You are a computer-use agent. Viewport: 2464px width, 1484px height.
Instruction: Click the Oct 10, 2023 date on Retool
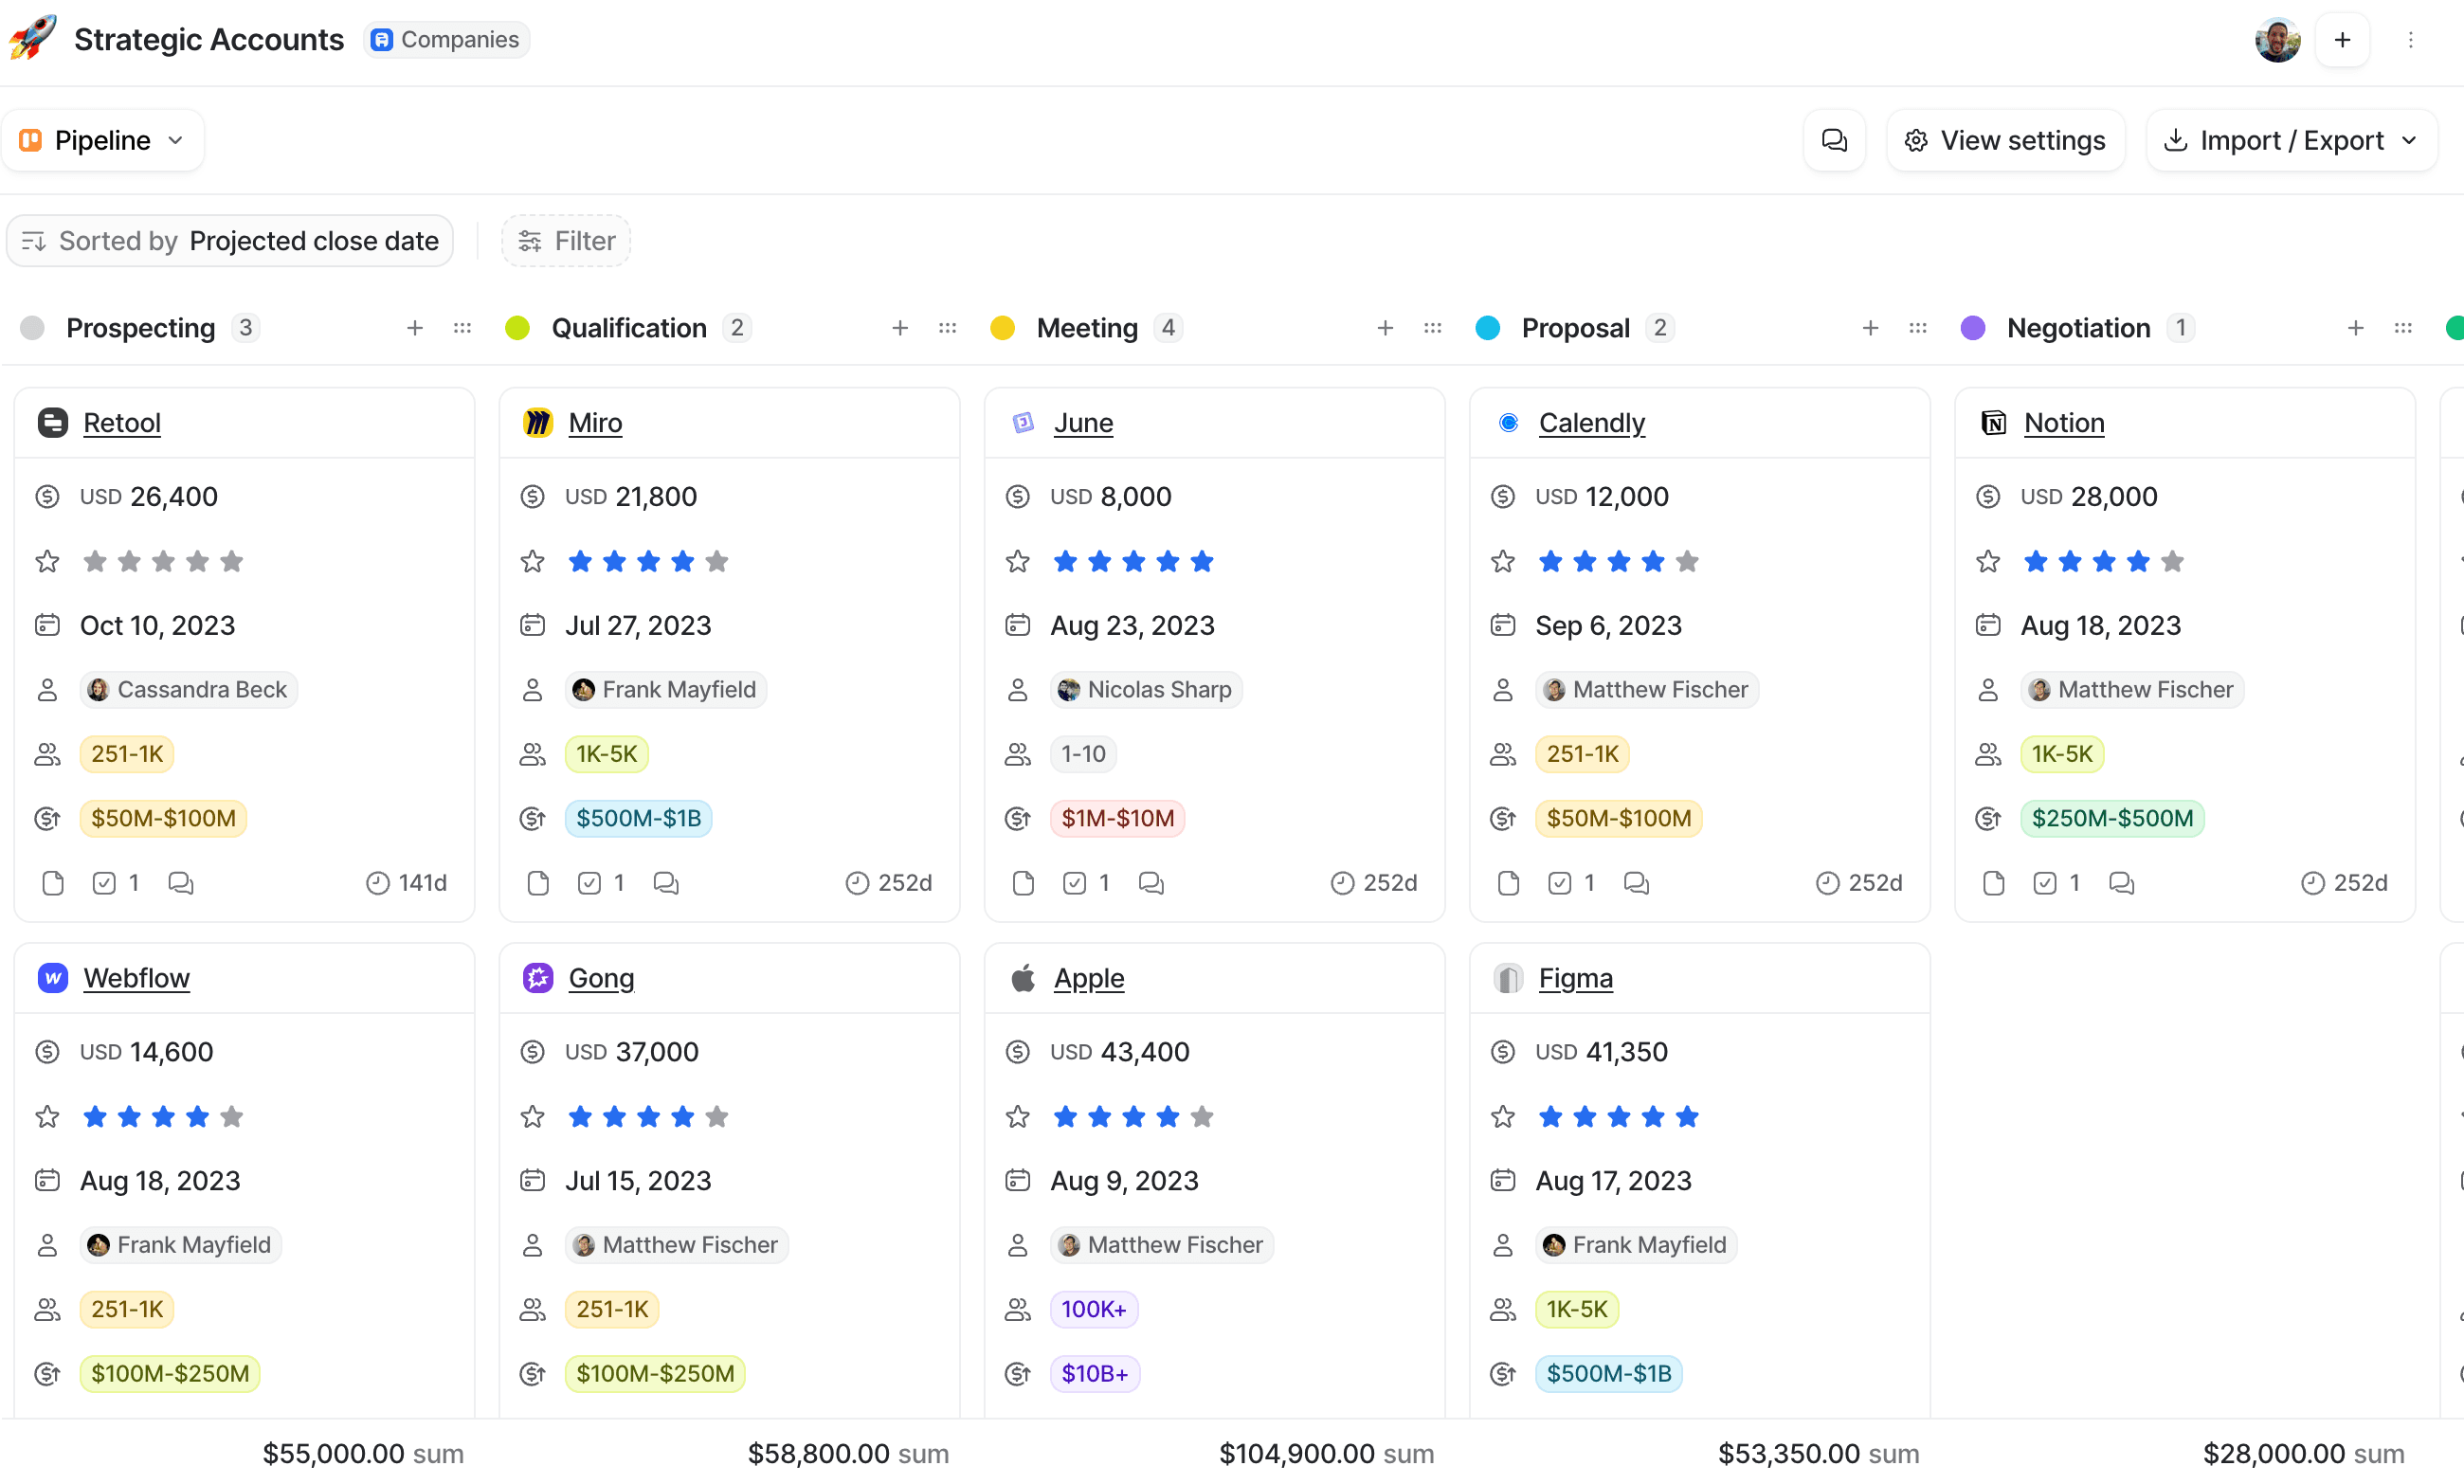[x=157, y=626]
